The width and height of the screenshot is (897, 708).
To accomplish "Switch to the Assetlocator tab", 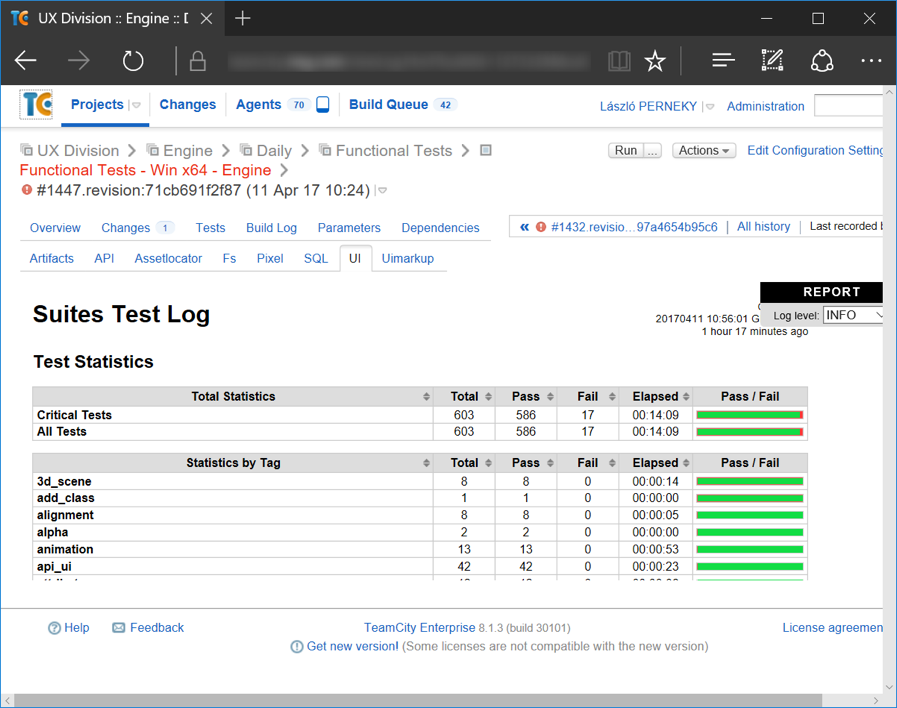I will coord(168,258).
